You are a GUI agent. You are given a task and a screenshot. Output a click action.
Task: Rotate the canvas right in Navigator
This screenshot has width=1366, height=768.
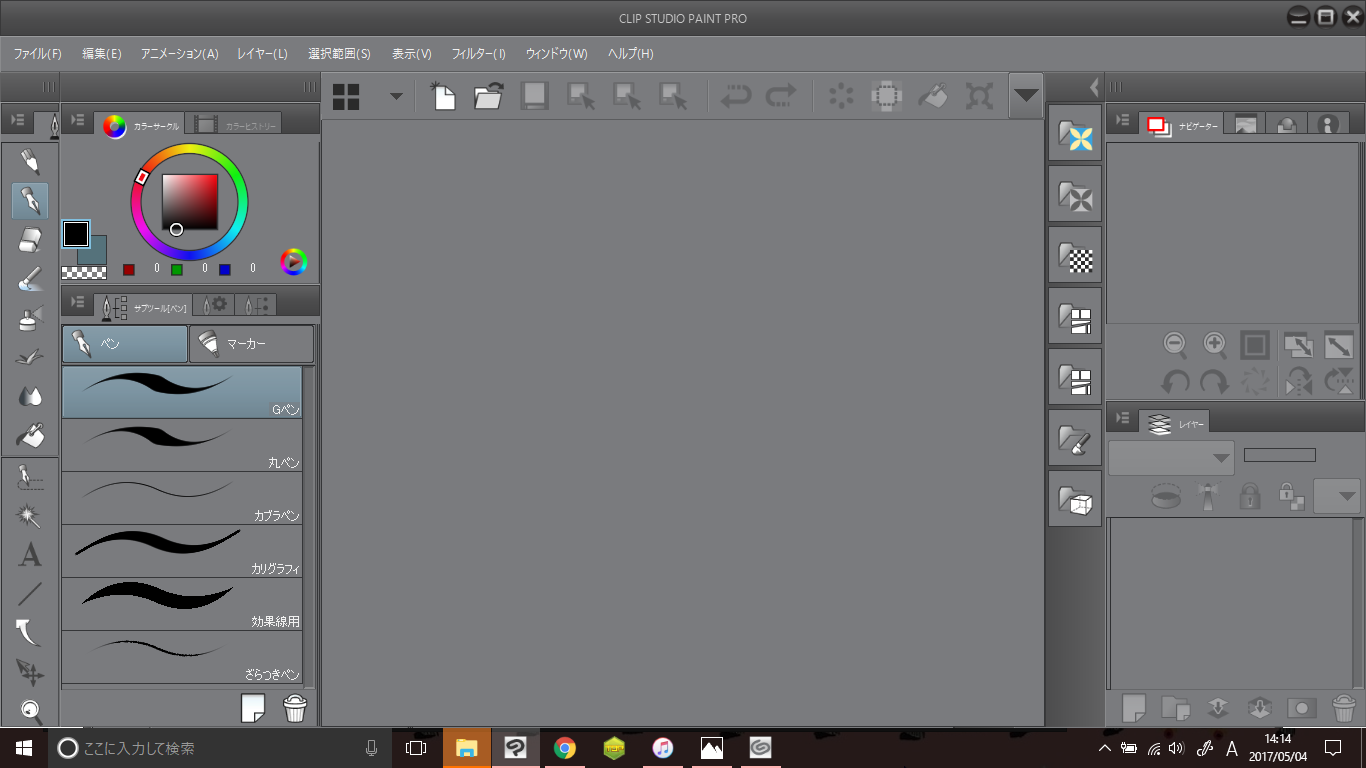point(1215,382)
